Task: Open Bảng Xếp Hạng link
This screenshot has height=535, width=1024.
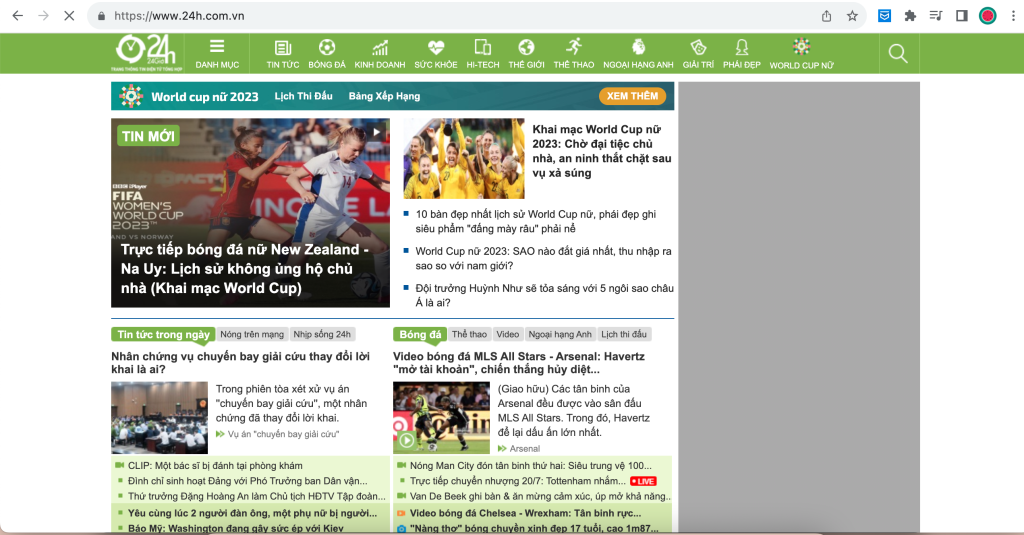Action: point(384,97)
